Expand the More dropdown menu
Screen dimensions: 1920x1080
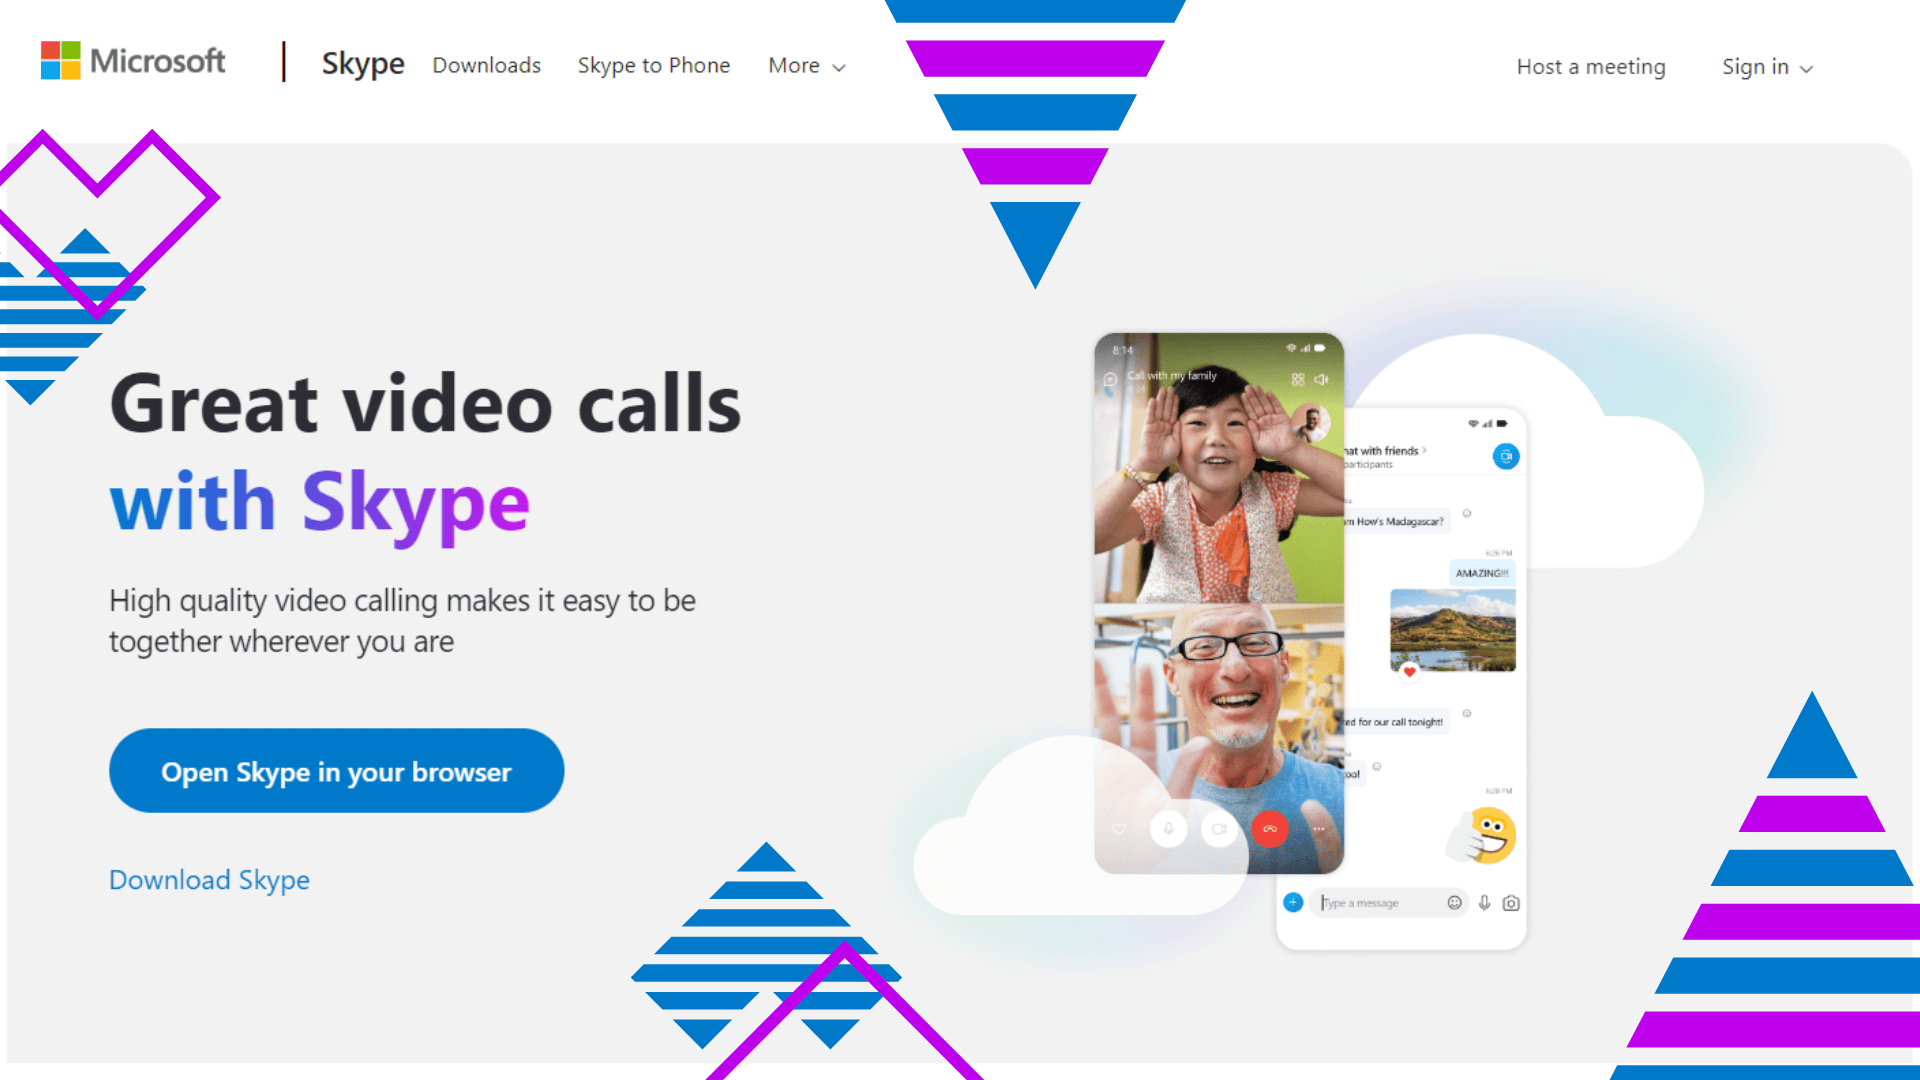pos(806,65)
